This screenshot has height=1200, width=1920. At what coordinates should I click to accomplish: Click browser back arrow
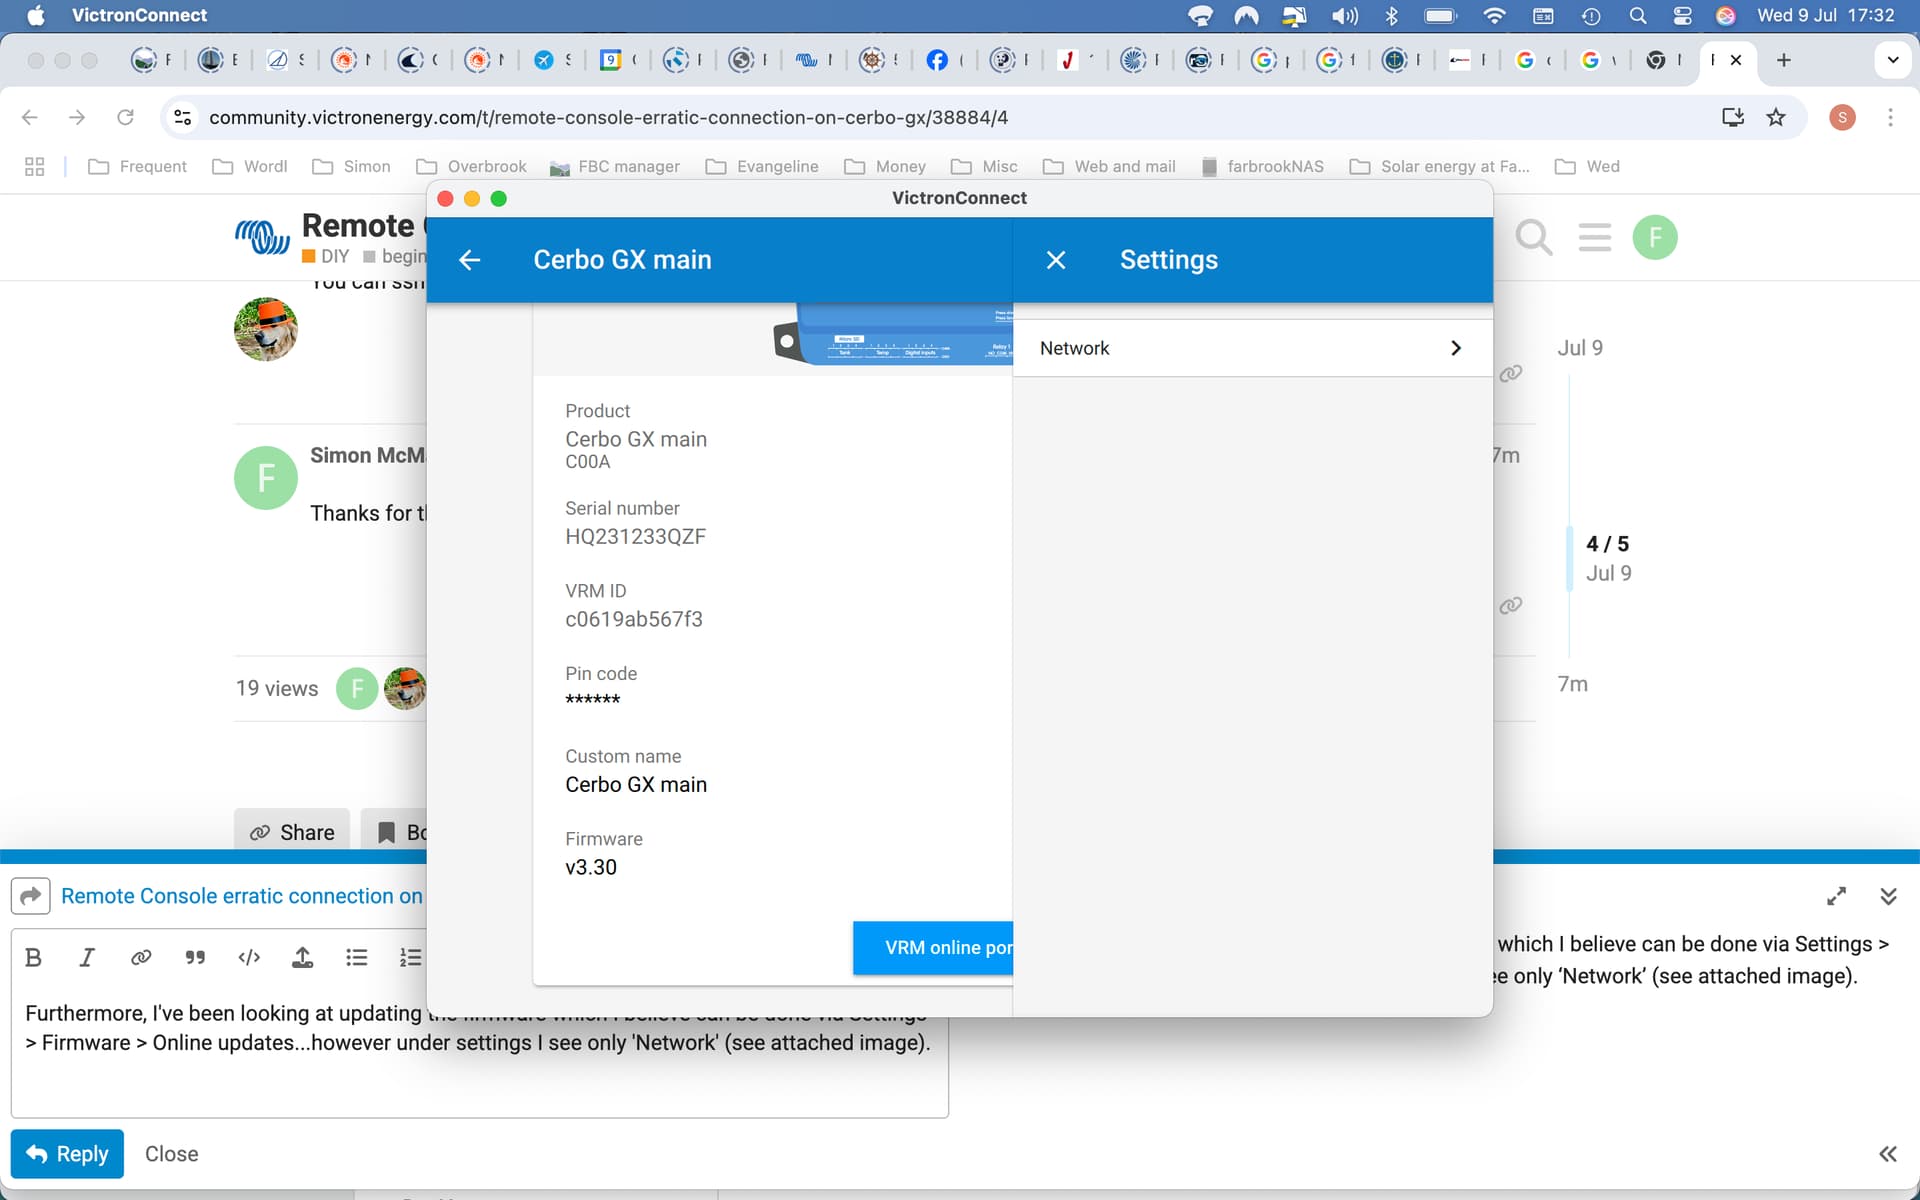coord(30,117)
